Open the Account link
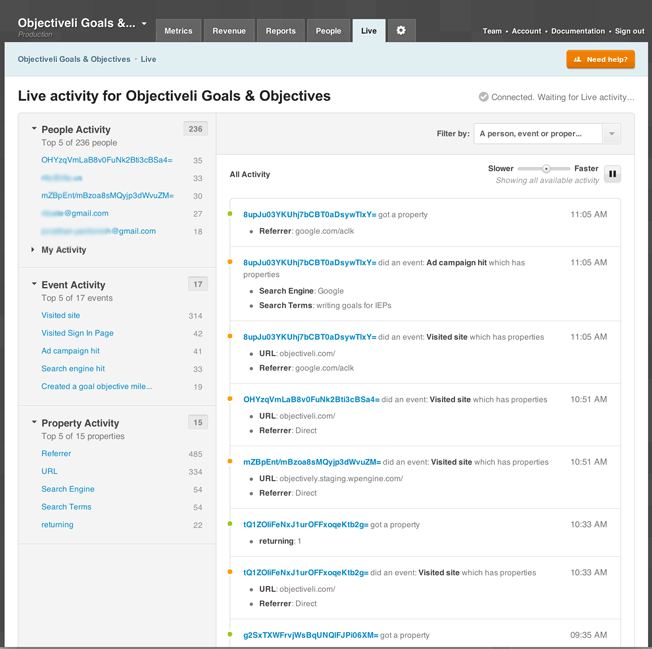The image size is (652, 649). pyautogui.click(x=526, y=31)
